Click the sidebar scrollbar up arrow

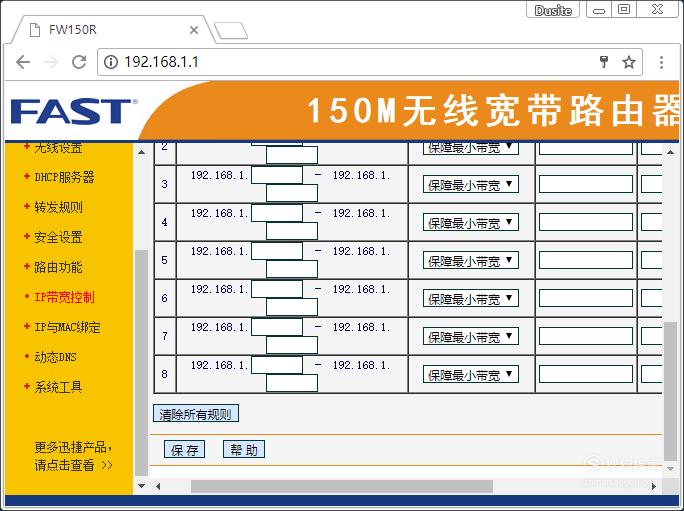point(141,152)
